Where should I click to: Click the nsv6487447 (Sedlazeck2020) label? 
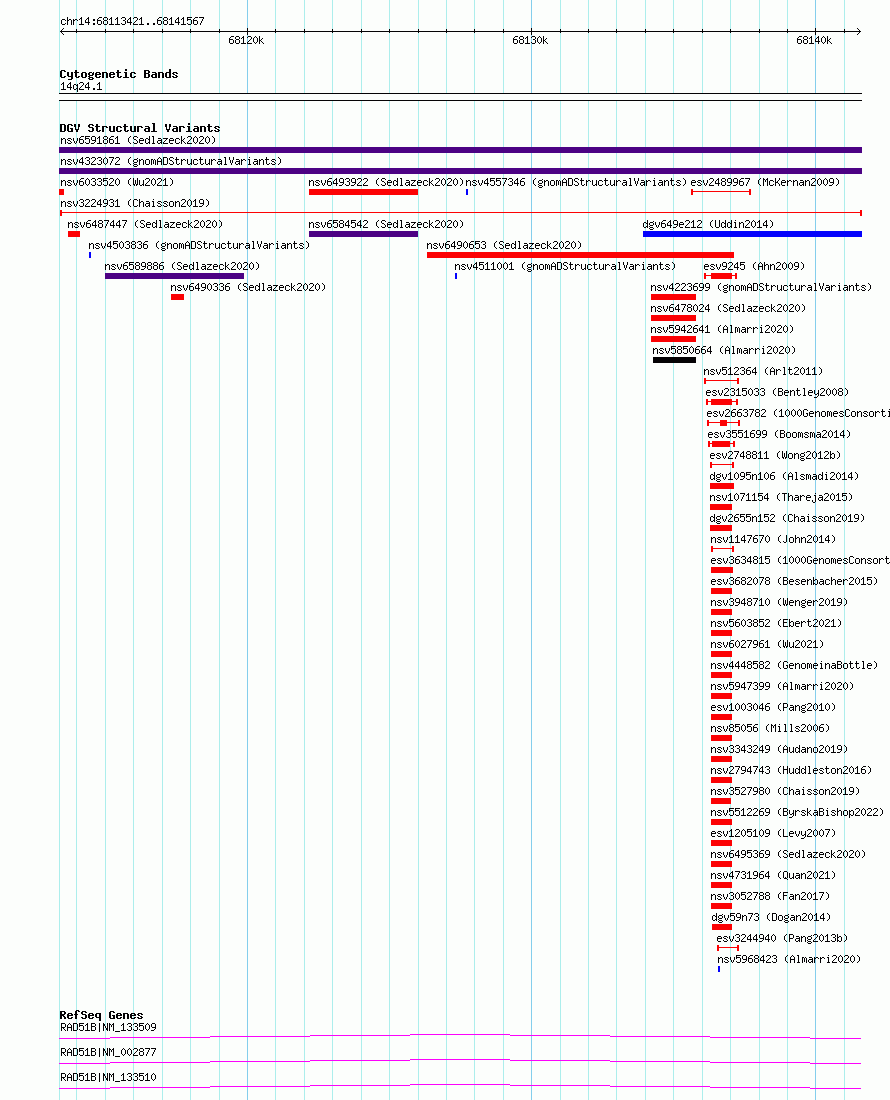pos(145,224)
